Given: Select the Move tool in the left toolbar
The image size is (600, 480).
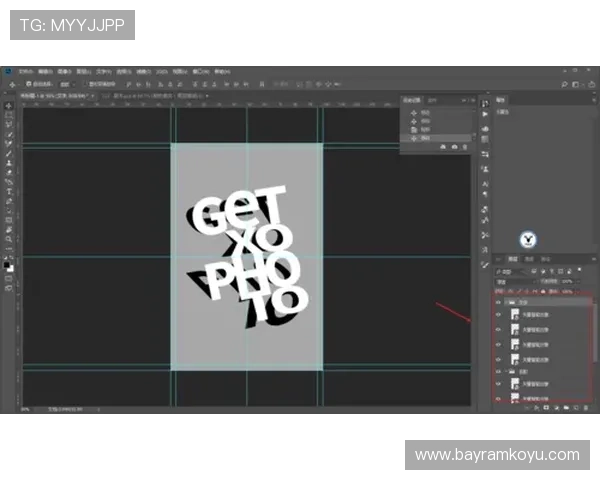Looking at the screenshot, I should [9, 106].
